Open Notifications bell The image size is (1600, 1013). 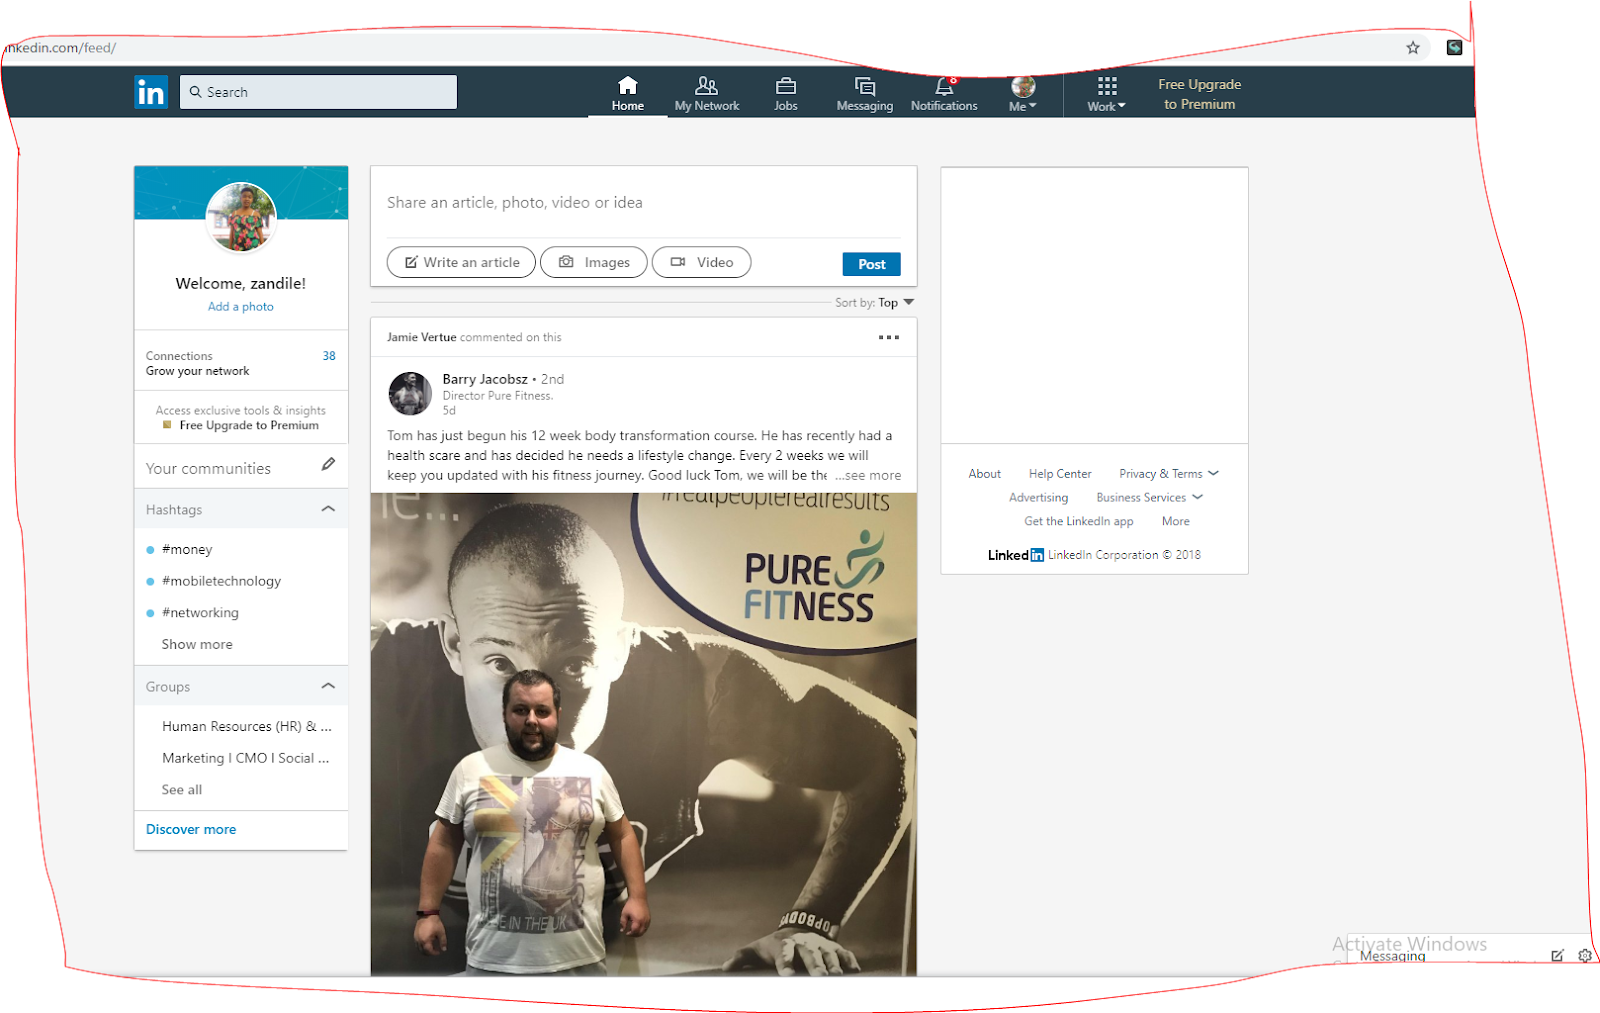(944, 93)
